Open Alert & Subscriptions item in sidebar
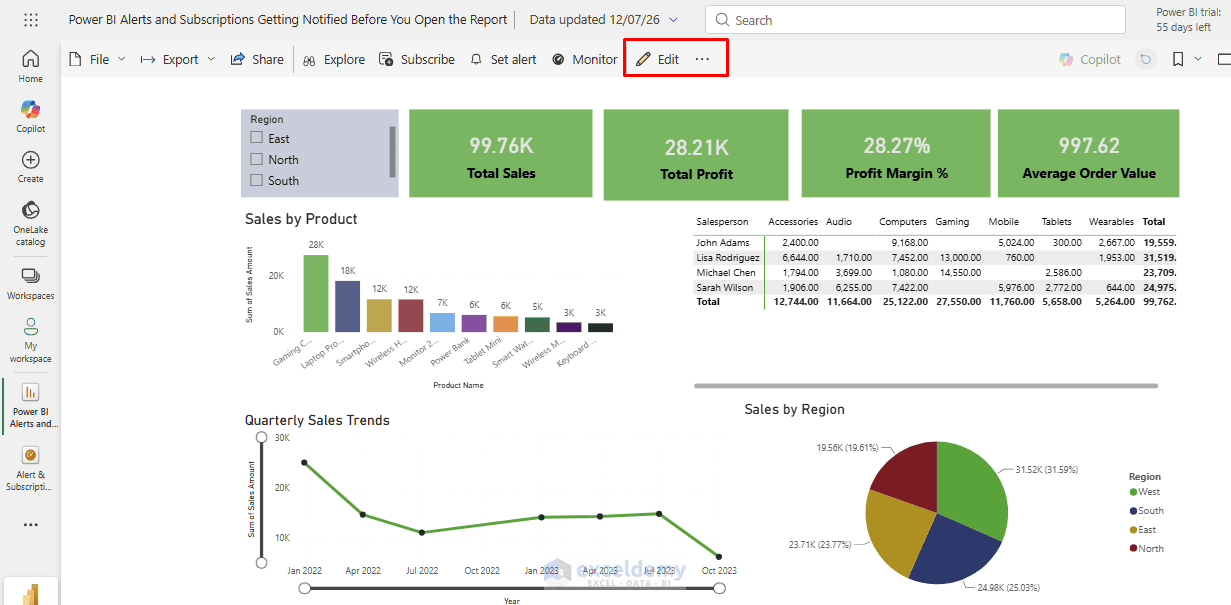The height and width of the screenshot is (605, 1231). click(31, 467)
